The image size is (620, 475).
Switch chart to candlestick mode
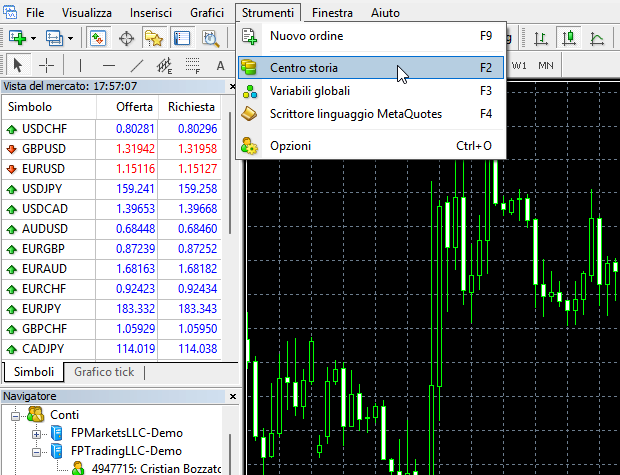coord(569,39)
